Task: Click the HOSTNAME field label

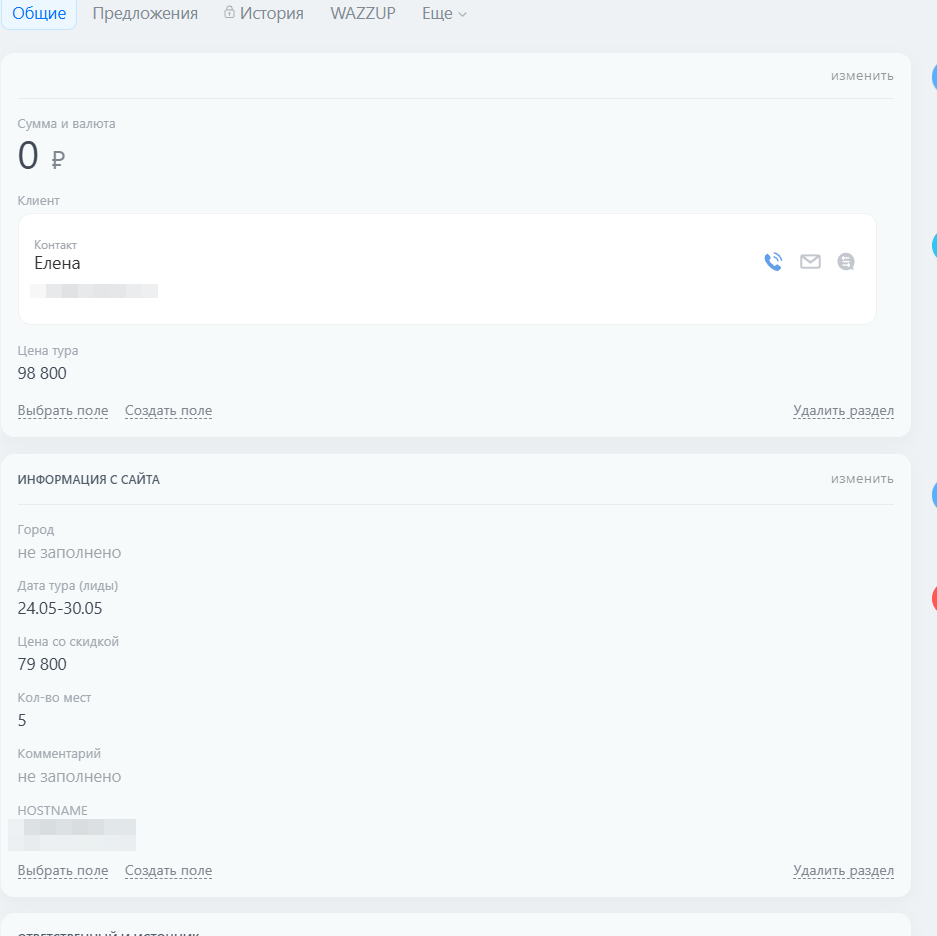Action: click(x=53, y=810)
